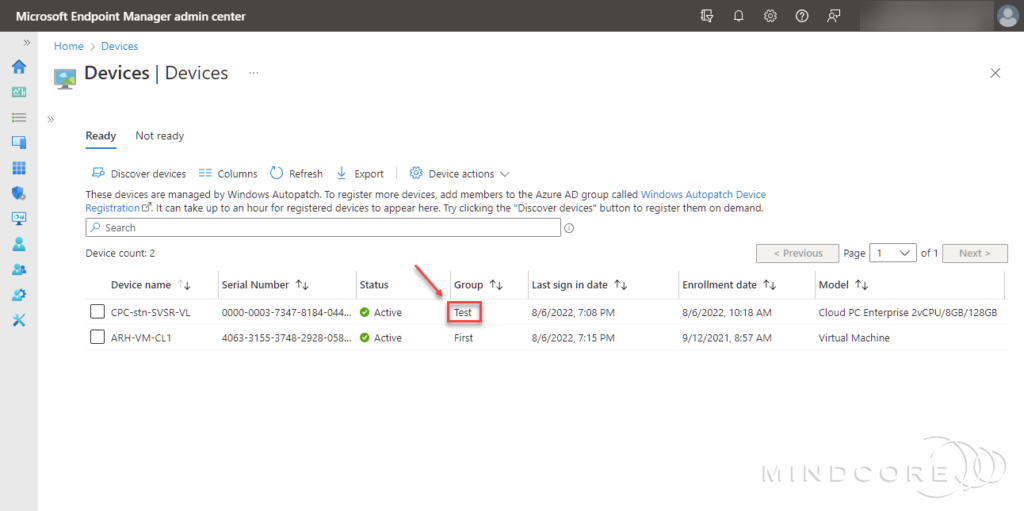1024x511 pixels.
Task: Switch to the Not ready tab
Action: (x=159, y=136)
